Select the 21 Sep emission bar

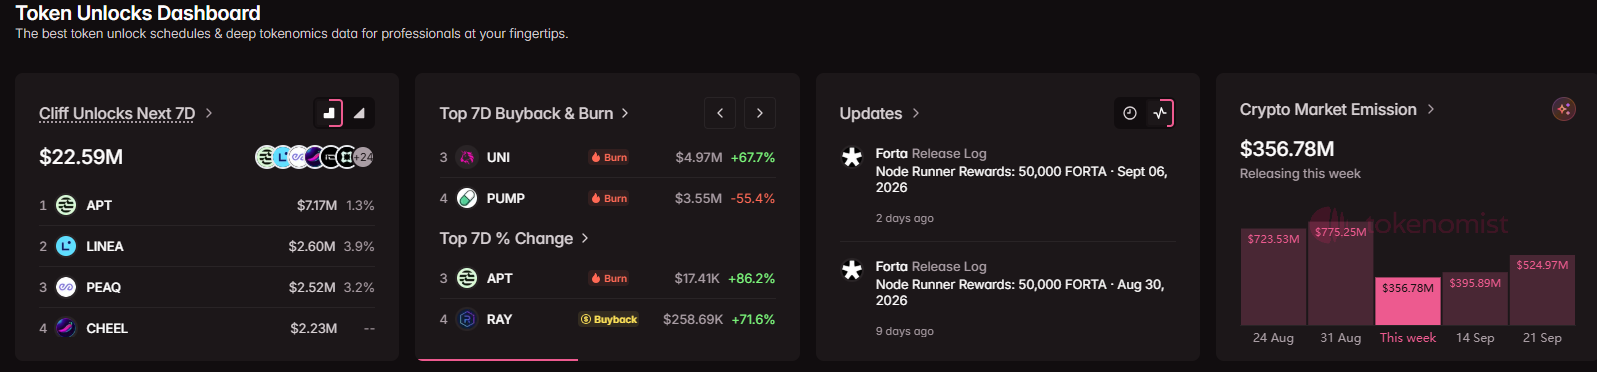click(x=1542, y=290)
